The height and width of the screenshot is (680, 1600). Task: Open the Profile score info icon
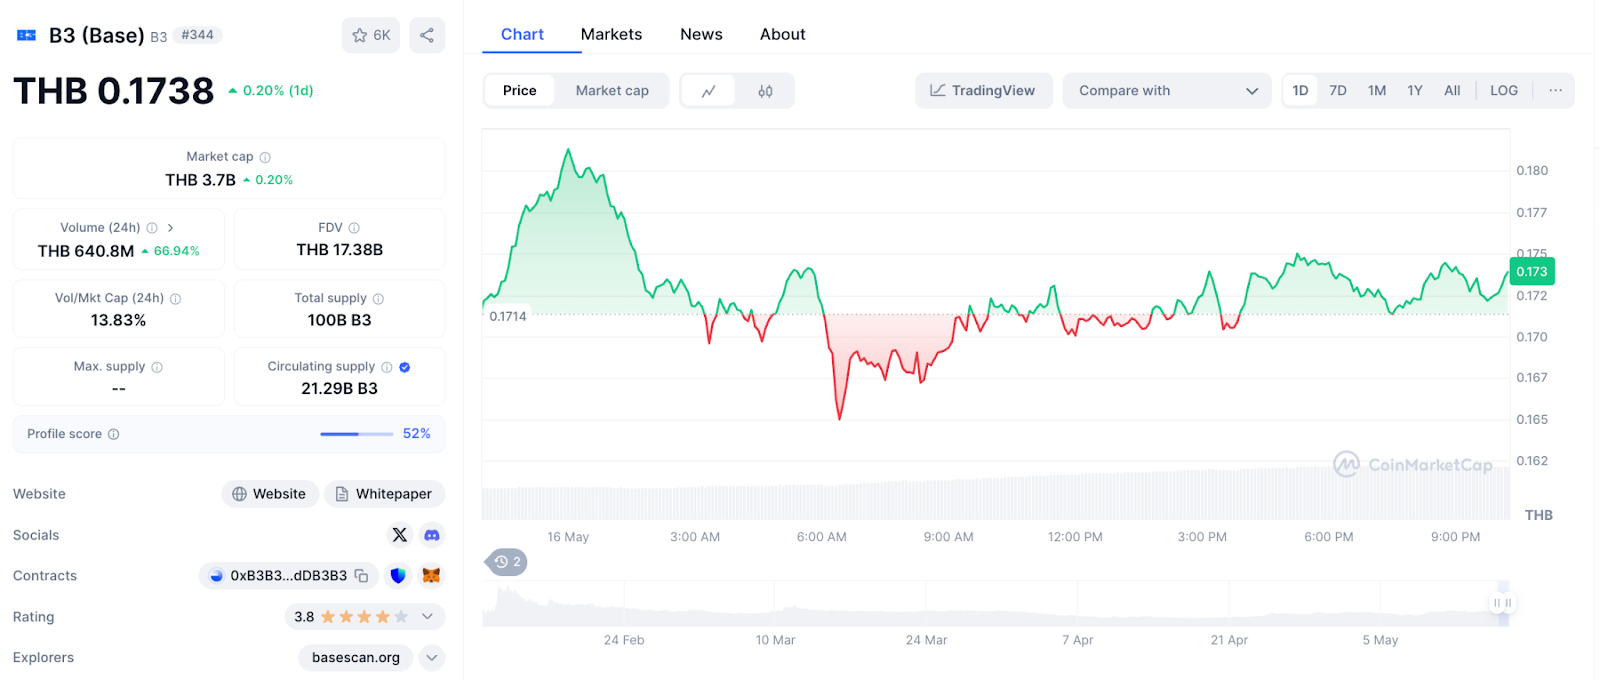(114, 434)
